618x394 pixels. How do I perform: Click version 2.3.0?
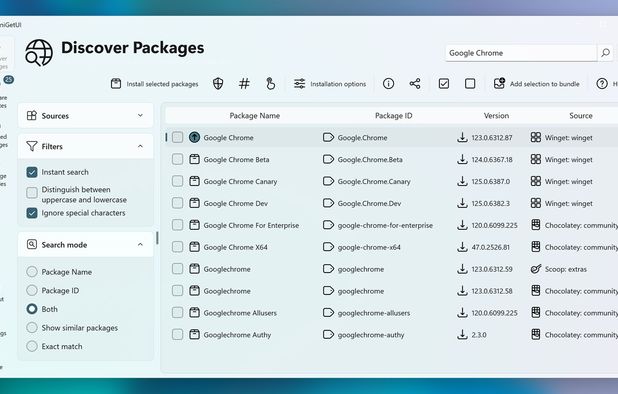tap(479, 335)
